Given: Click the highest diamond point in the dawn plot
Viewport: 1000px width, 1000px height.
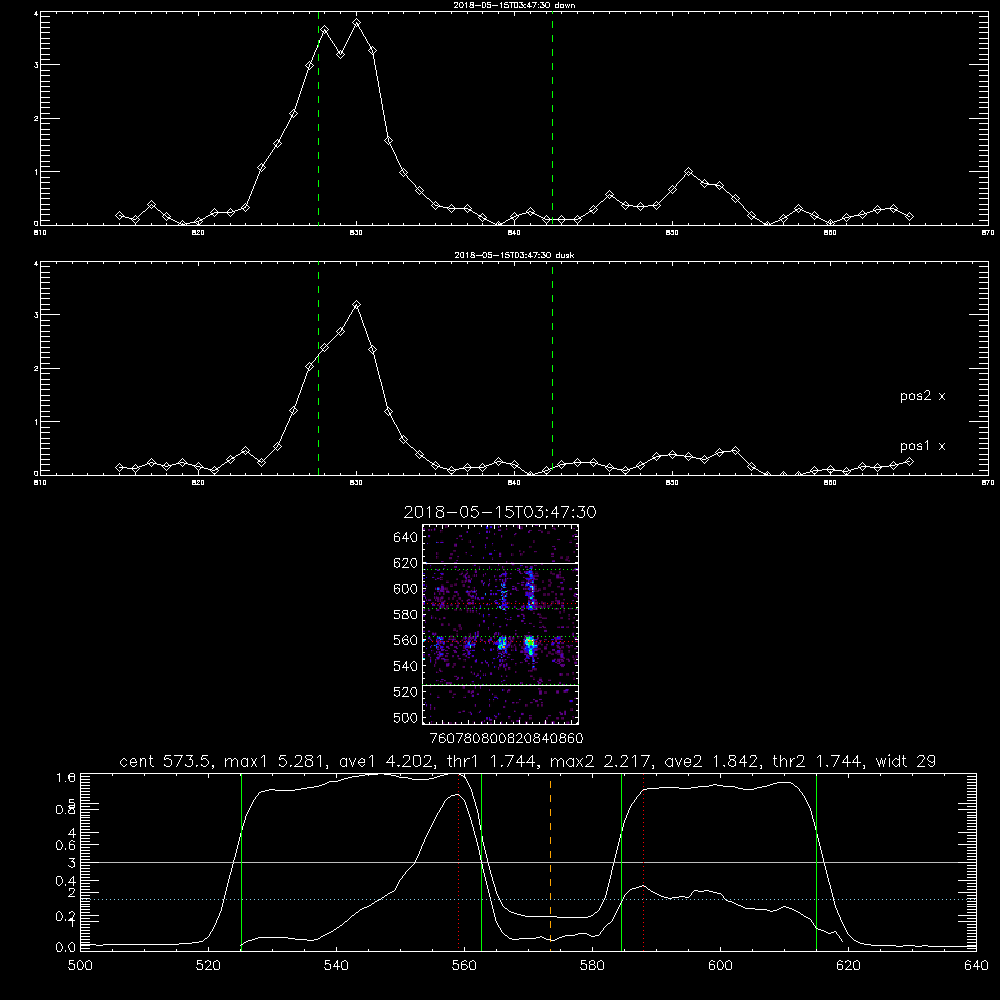Looking at the screenshot, I should coord(357,23).
